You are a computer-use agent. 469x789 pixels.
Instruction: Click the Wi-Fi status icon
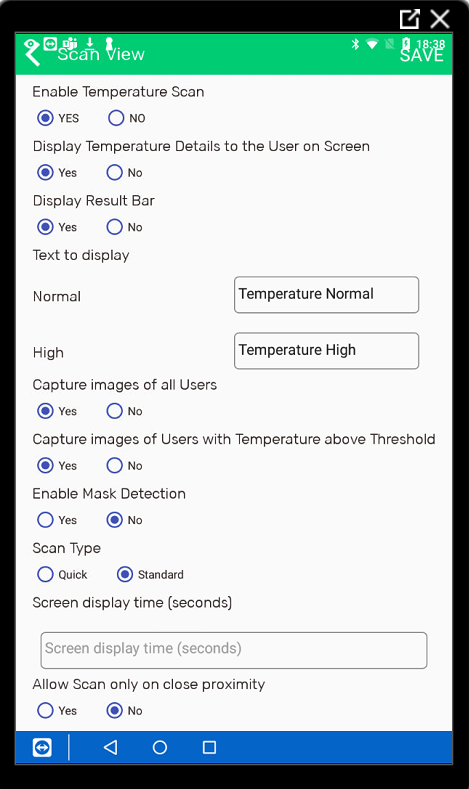[372, 44]
